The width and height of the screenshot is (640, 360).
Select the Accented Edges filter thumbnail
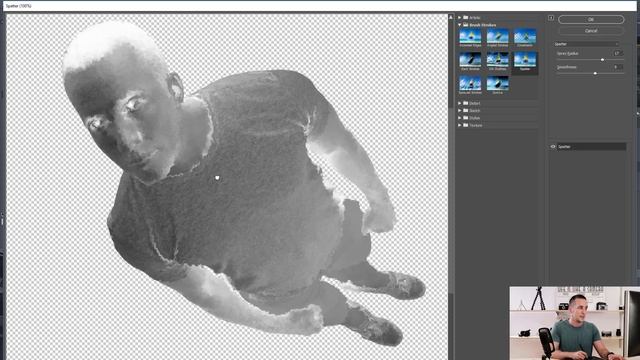tap(470, 37)
